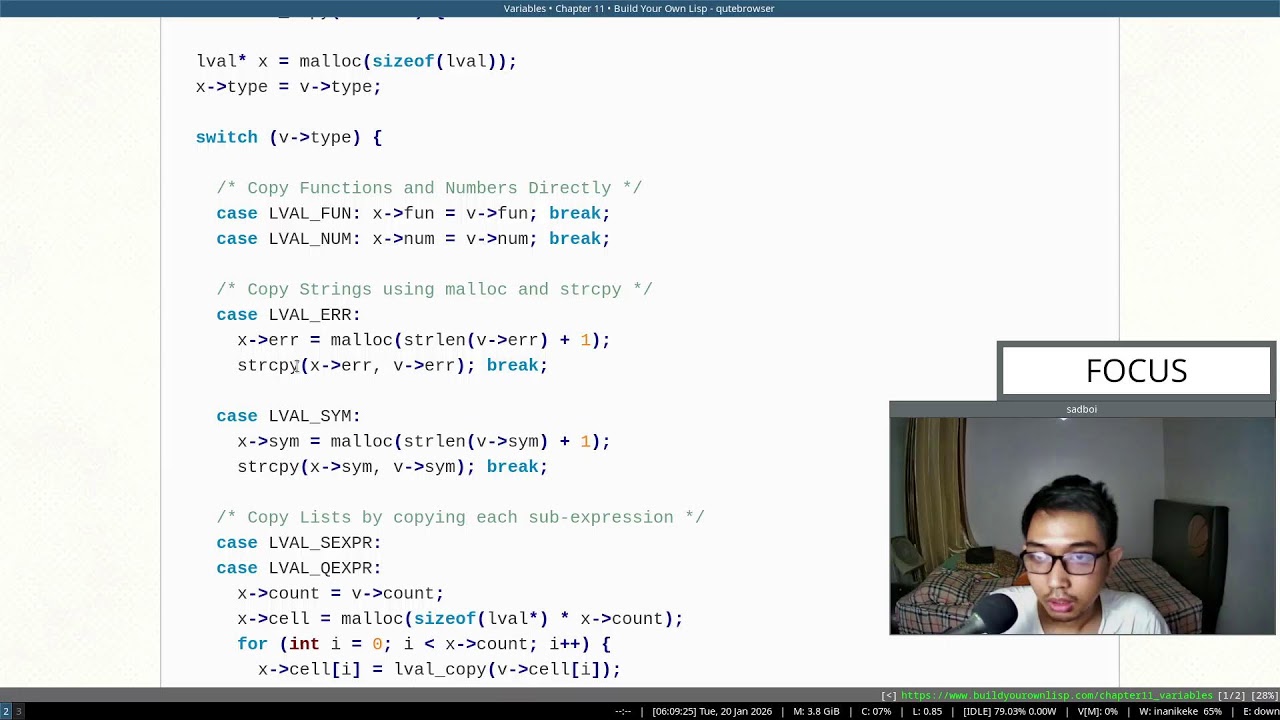Click the memory usage 'M: 3.8 GiB' entry

point(816,711)
